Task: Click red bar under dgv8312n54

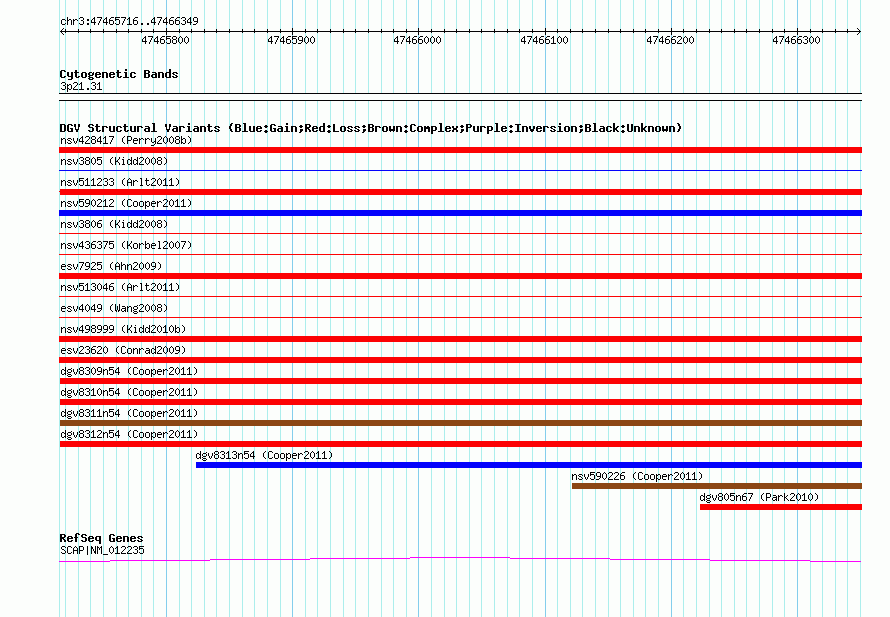Action: coord(460,444)
